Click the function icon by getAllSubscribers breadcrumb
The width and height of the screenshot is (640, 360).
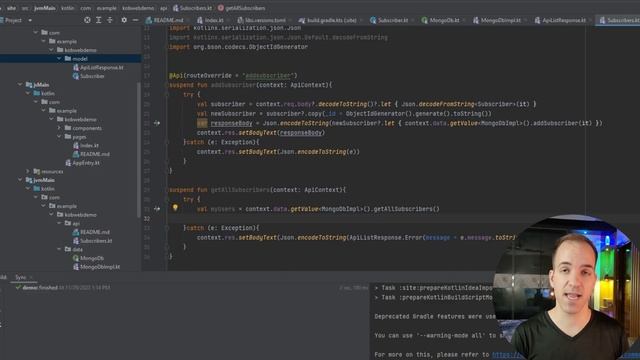(221, 8)
